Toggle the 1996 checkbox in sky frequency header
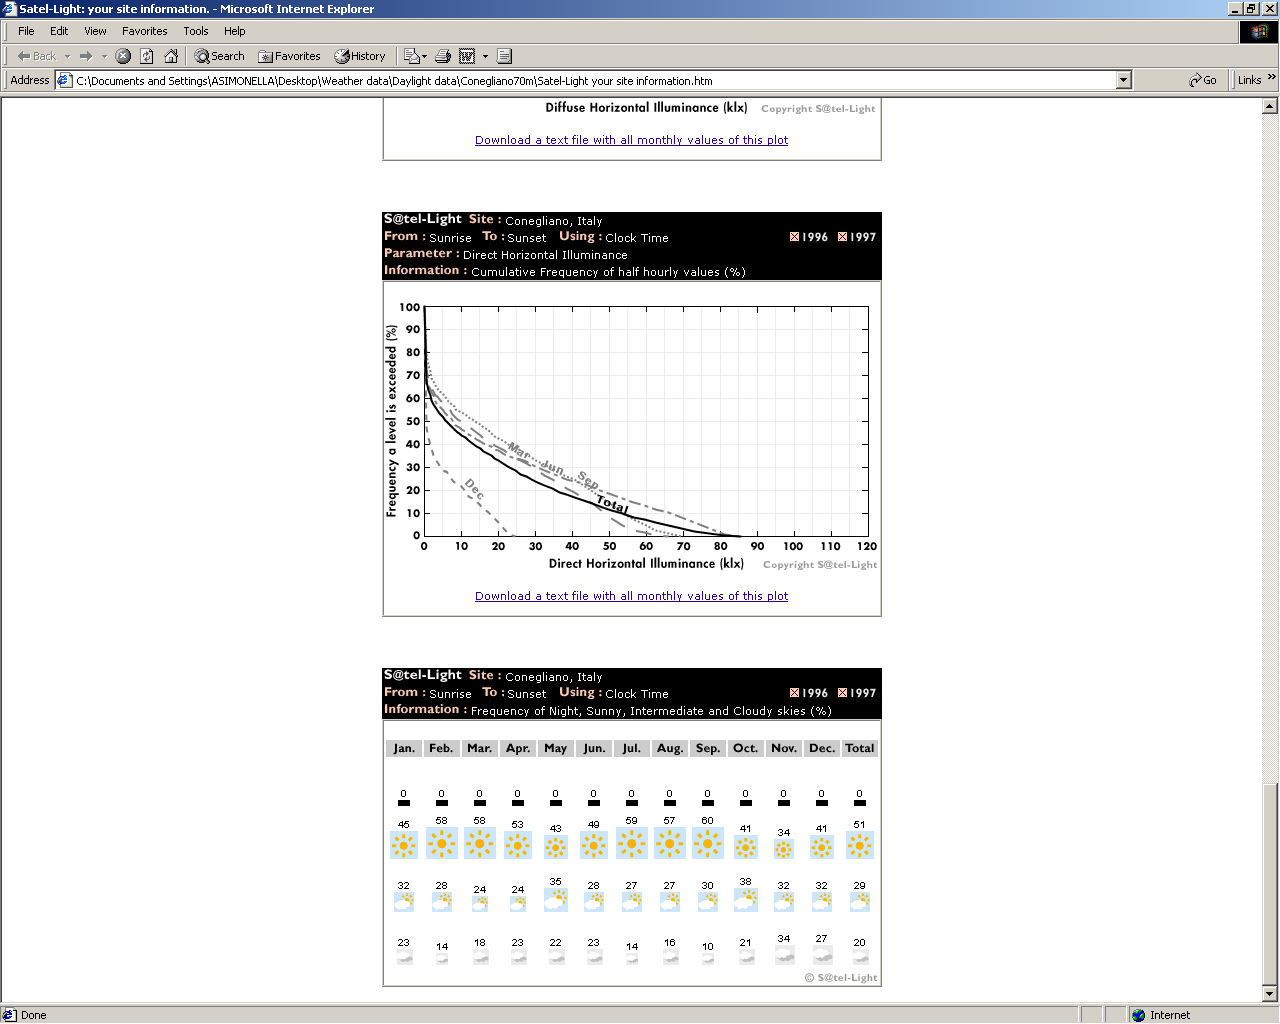This screenshot has height=1024, width=1280. [x=794, y=693]
